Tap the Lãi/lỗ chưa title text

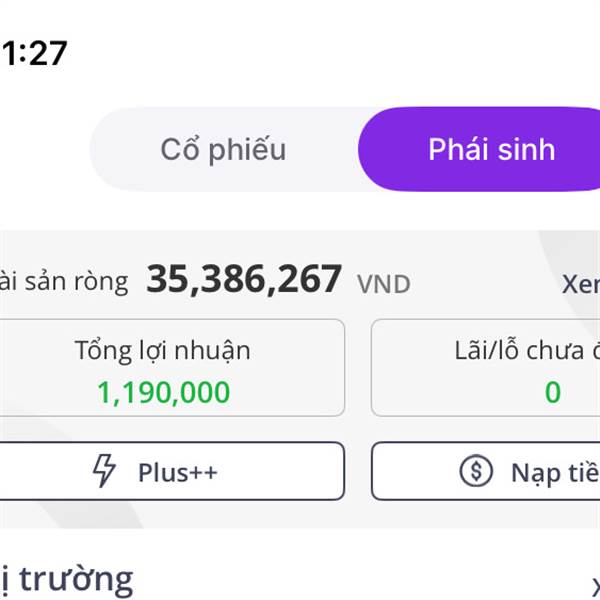coord(527,351)
